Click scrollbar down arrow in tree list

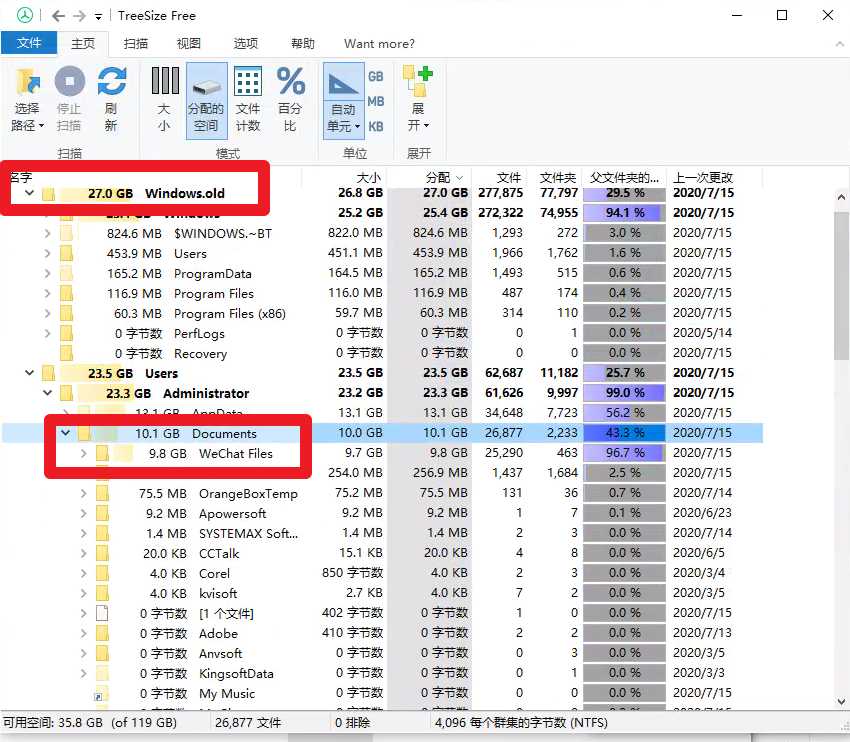point(841,701)
